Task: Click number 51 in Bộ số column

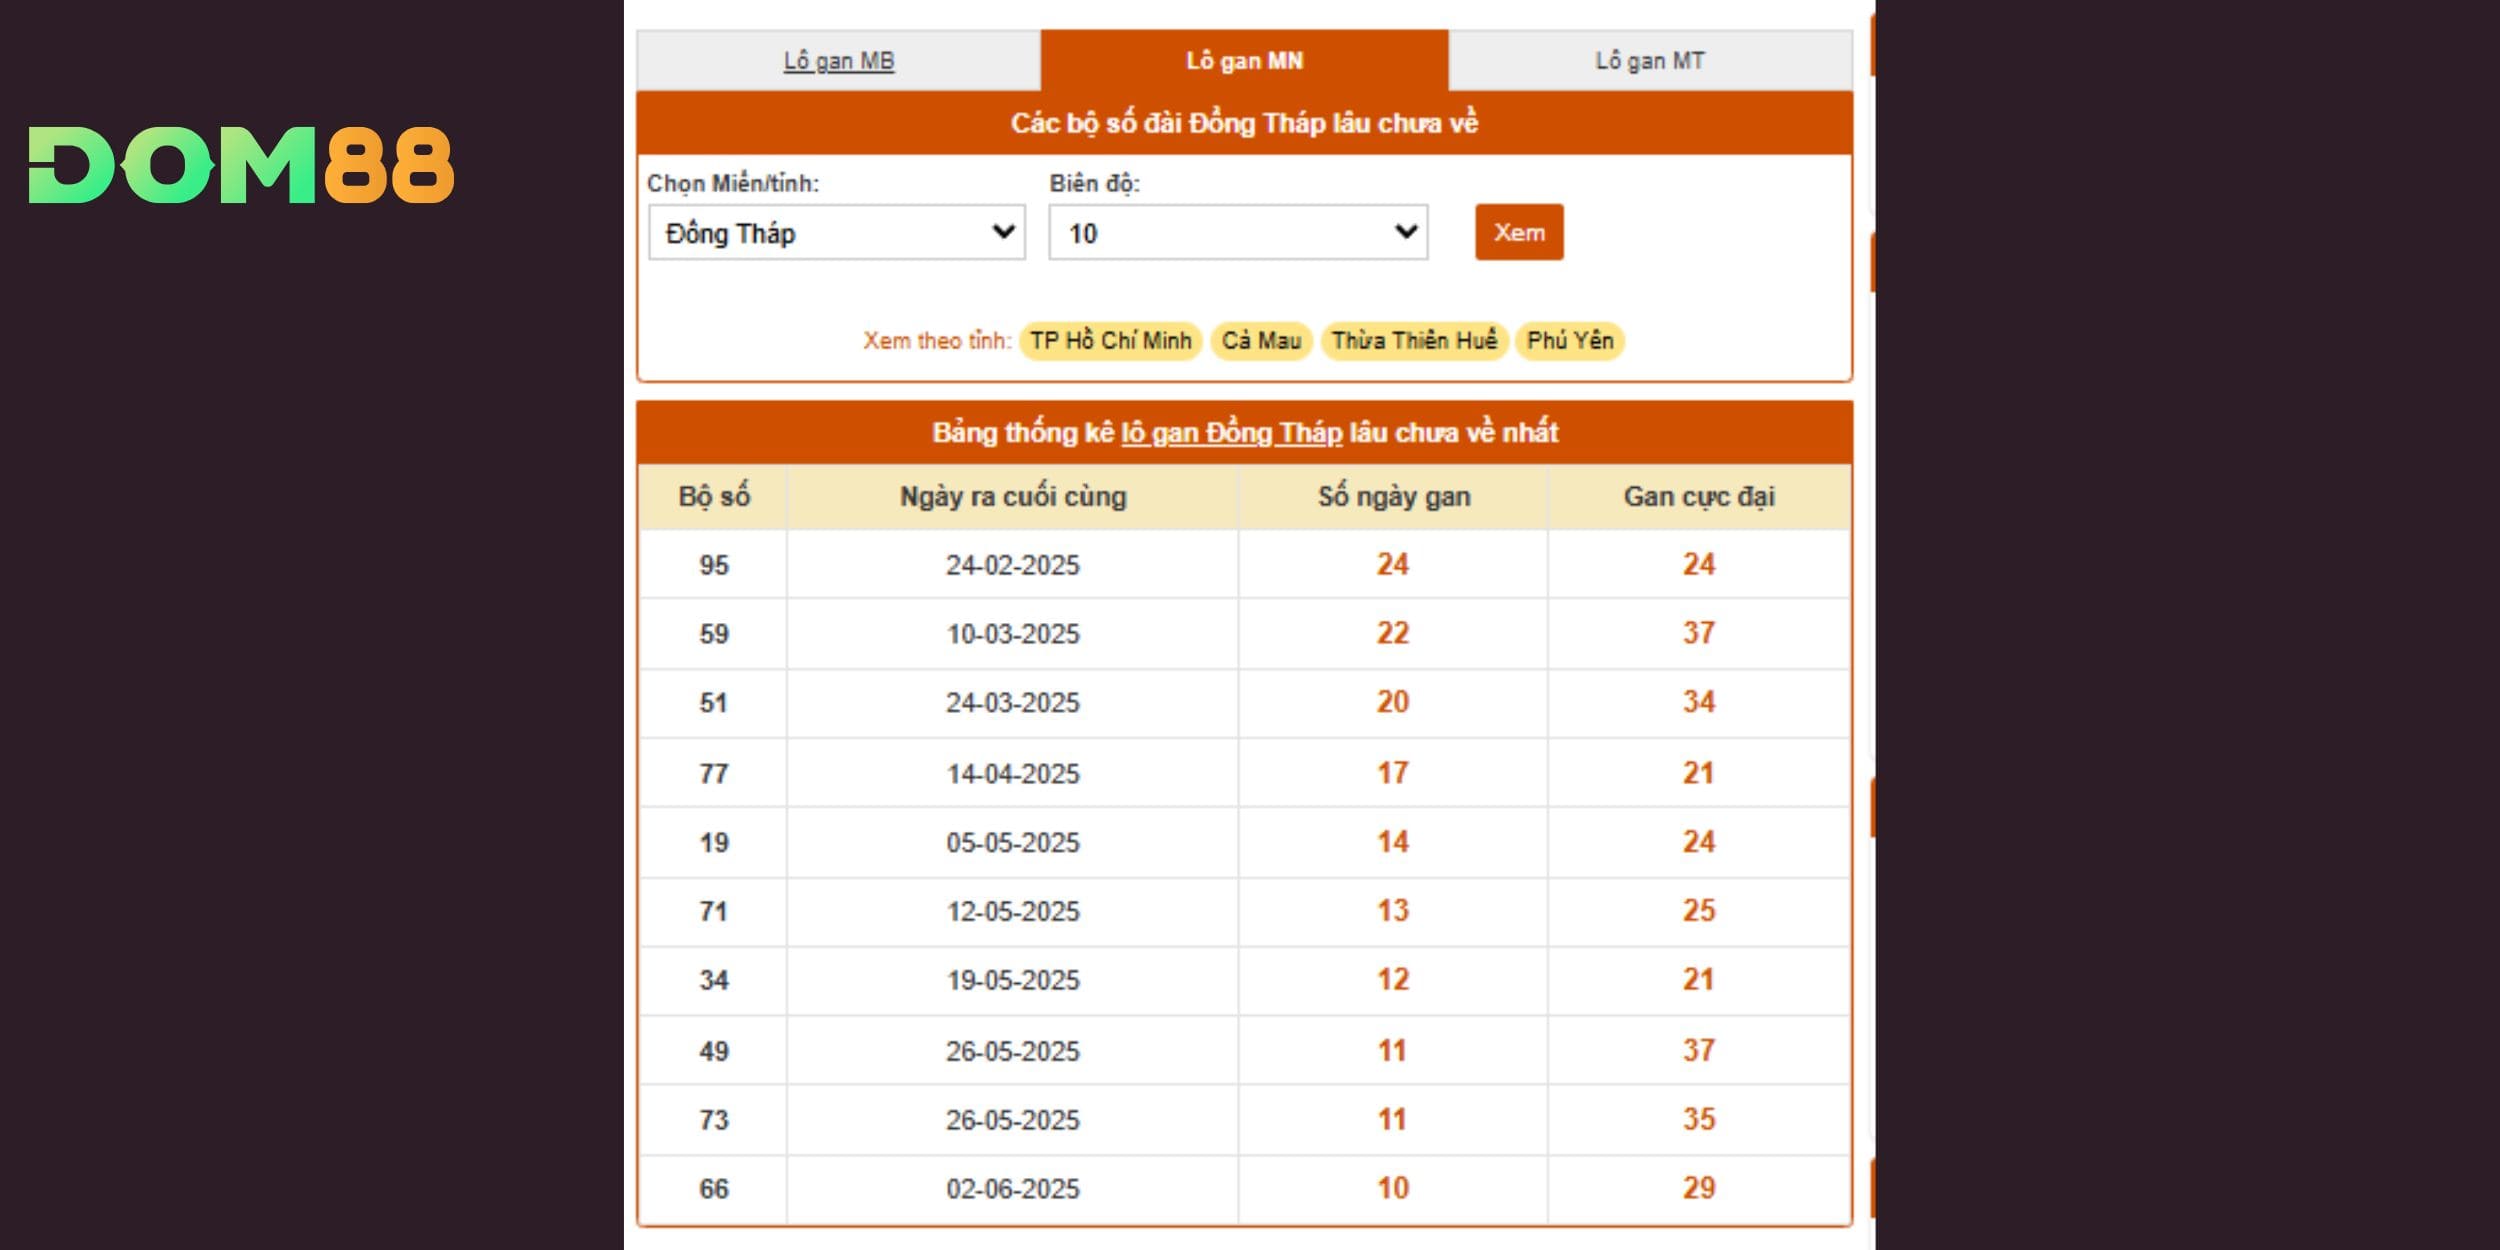Action: click(714, 703)
